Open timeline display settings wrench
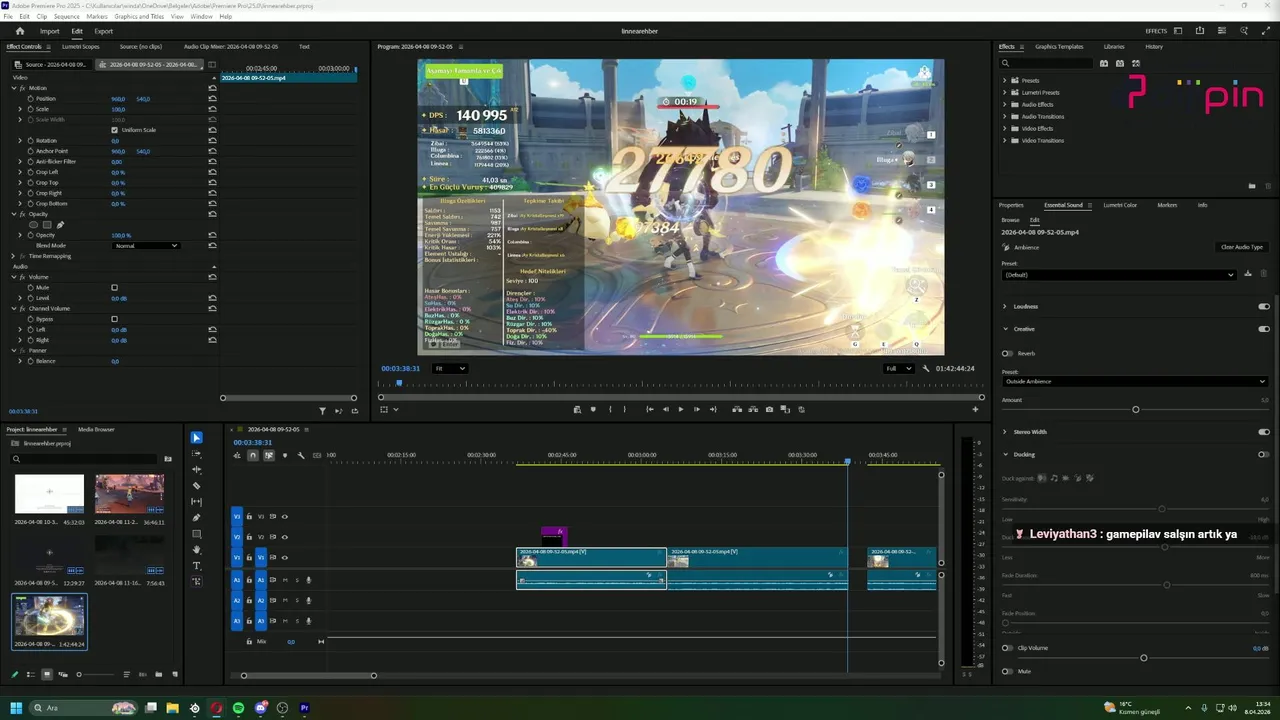The width and height of the screenshot is (1280, 720). (301, 455)
